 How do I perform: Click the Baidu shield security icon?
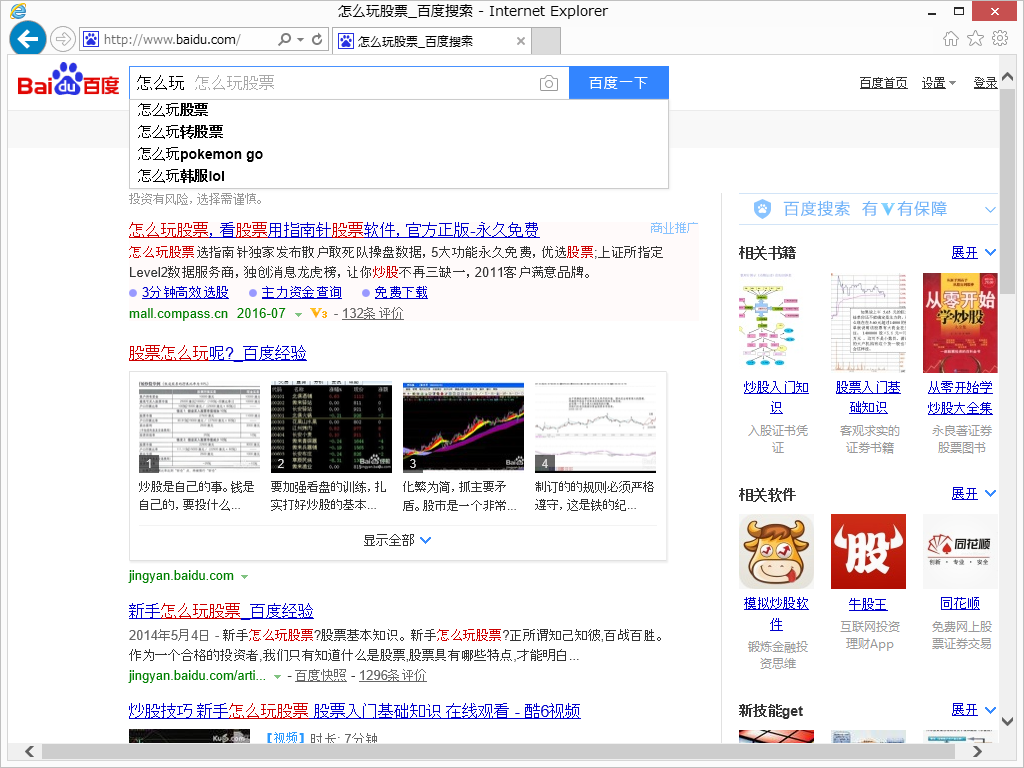[761, 209]
